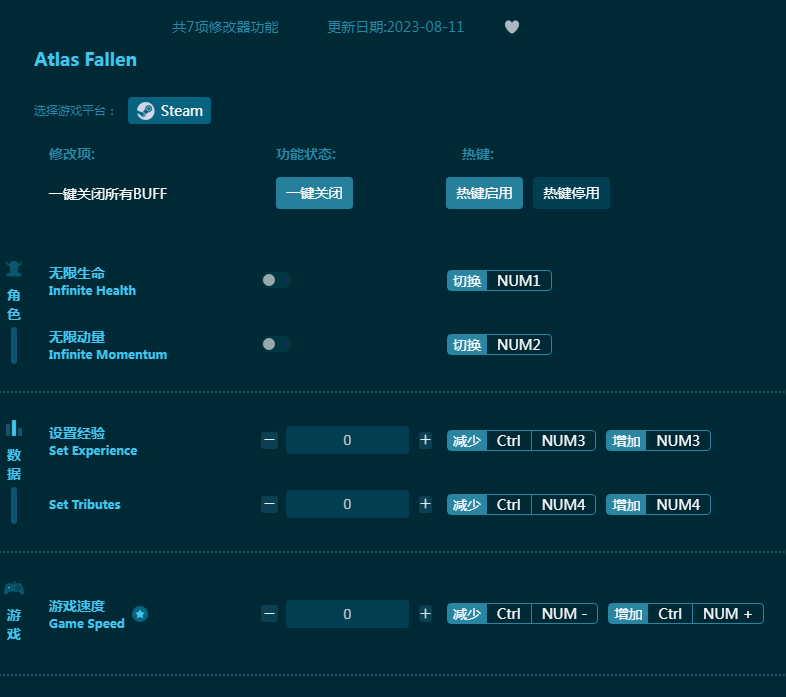This screenshot has height=697, width=786.
Task: Click the heart favorite icon
Action: pyautogui.click(x=511, y=27)
